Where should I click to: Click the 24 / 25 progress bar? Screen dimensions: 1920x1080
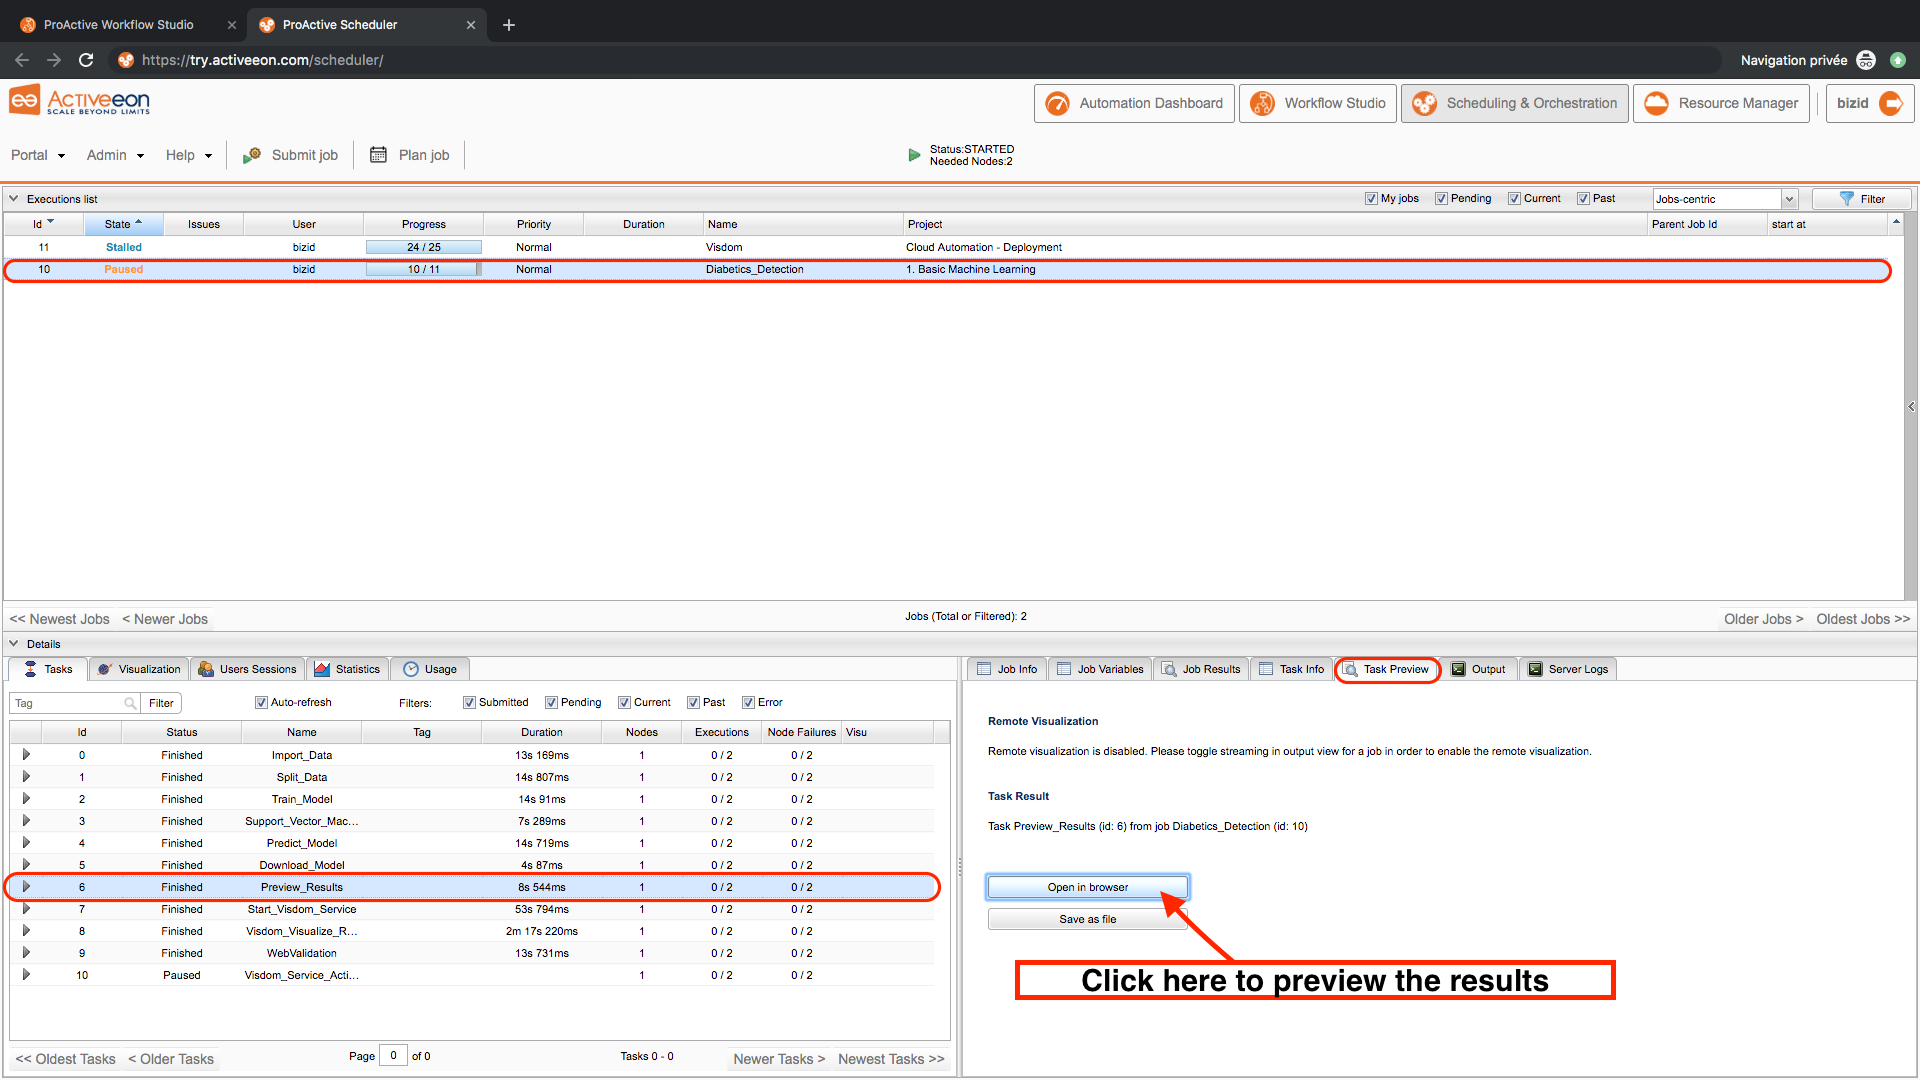pyautogui.click(x=423, y=247)
